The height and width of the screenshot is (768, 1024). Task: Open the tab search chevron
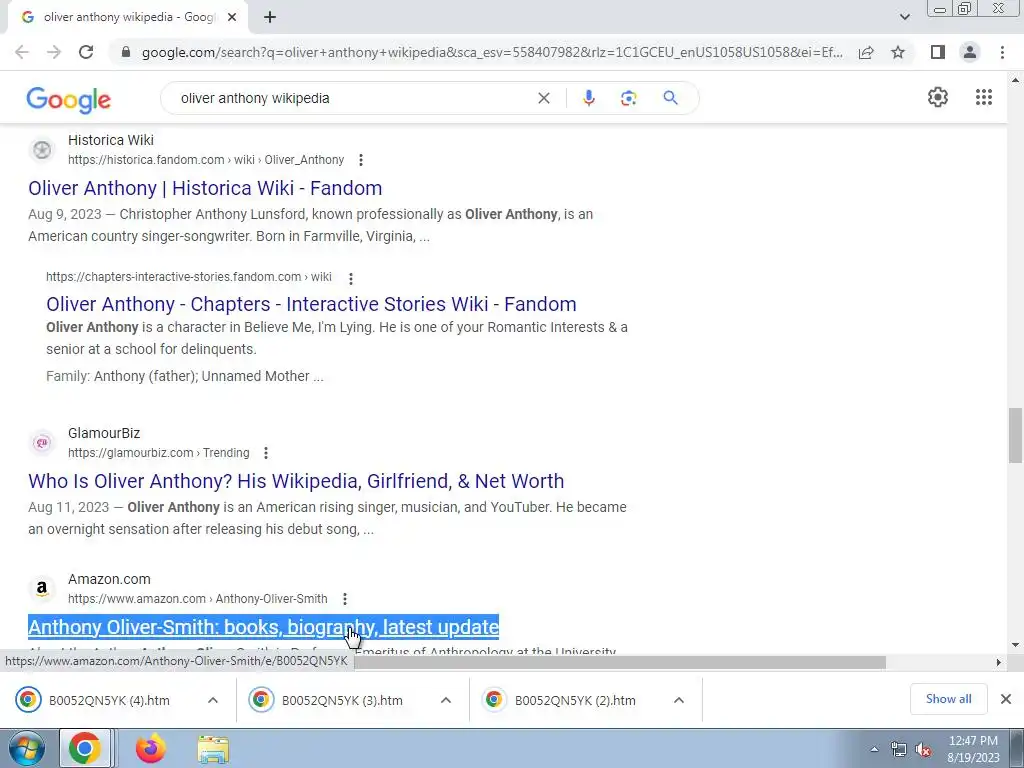904,17
